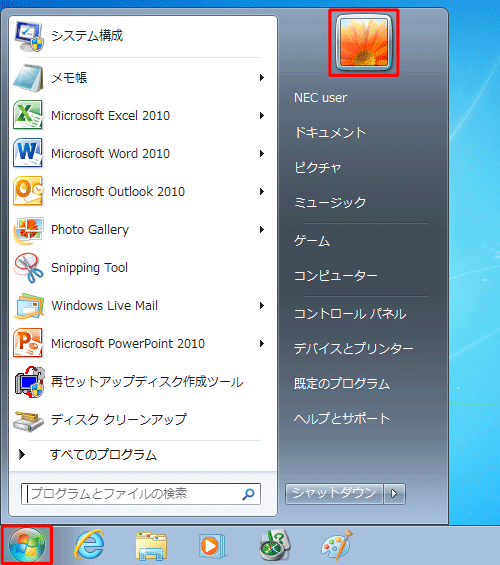Expand Photo Gallery jump list arrow
This screenshot has width=500, height=565.
262,230
